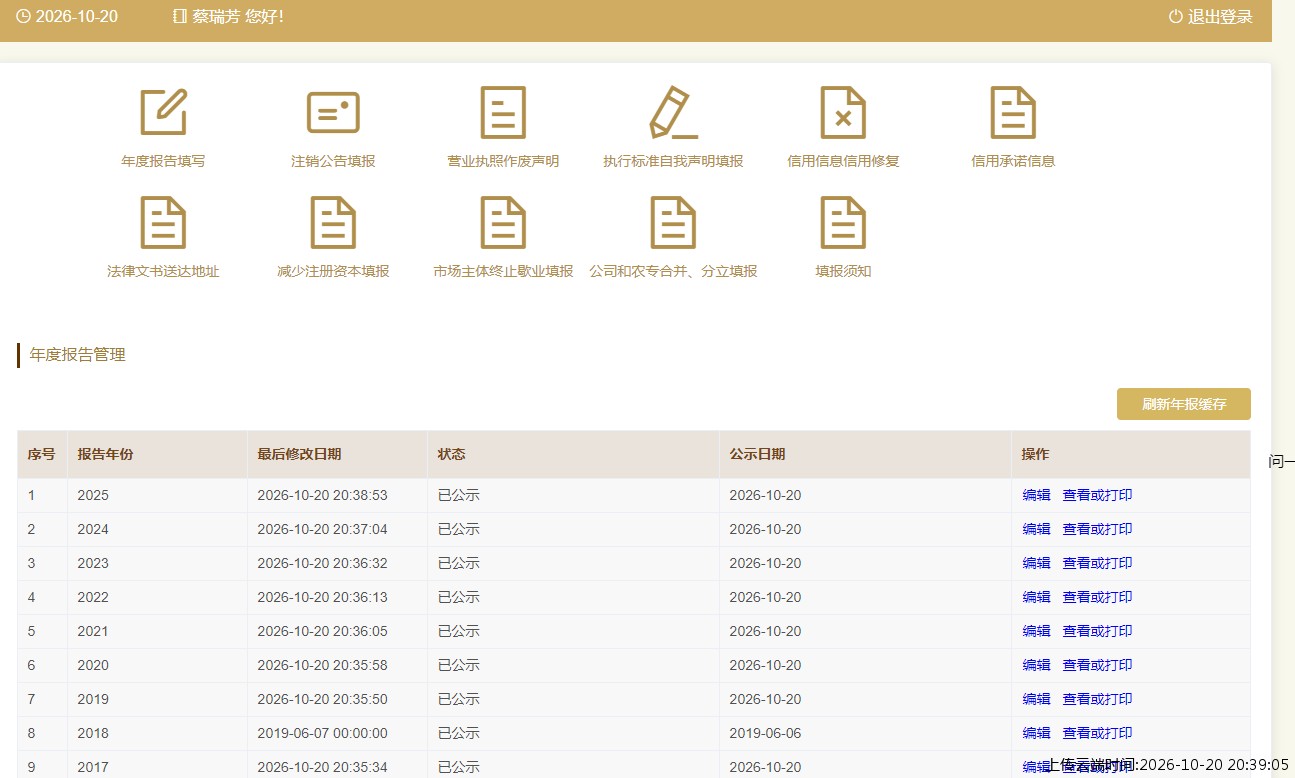Screen dimensions: 1295x778
Task: Open the 执行标准自我声明填报 pencil icon
Action: click(x=673, y=112)
